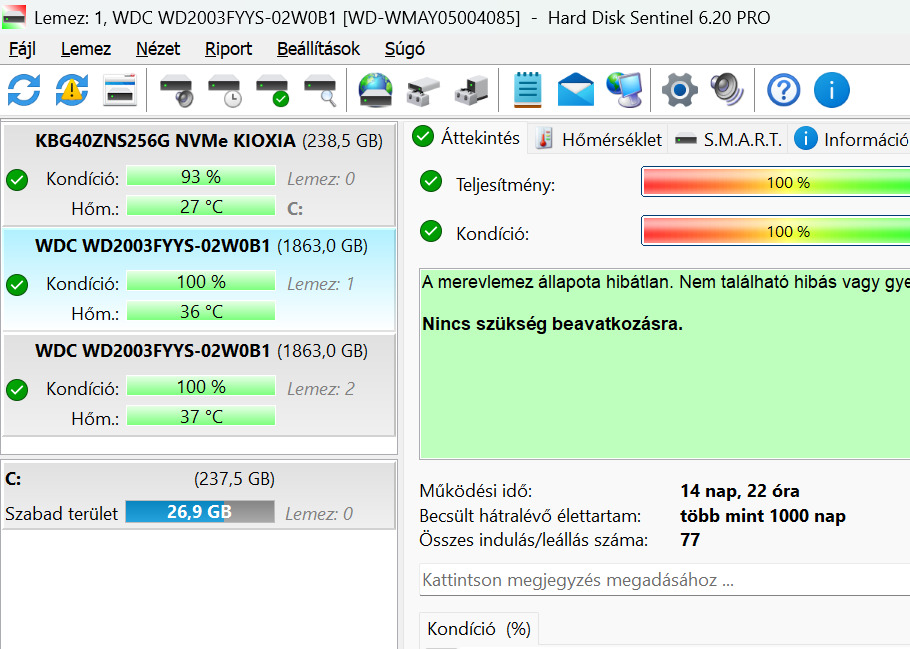Image resolution: width=910 pixels, height=649 pixels.
Task: Click the 'Működési idő:' label
Action: coord(476,491)
